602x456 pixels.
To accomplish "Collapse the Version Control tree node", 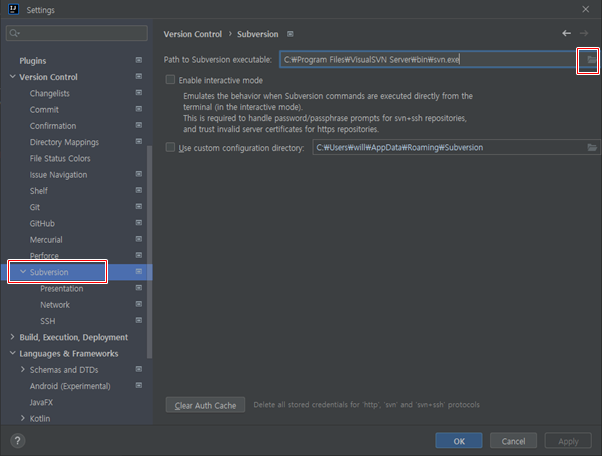I will [13, 77].
